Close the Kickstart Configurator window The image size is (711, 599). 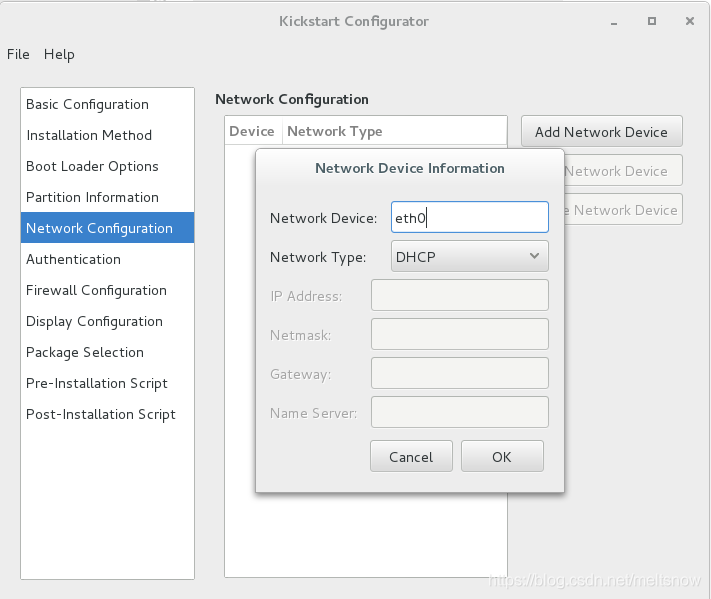point(690,21)
